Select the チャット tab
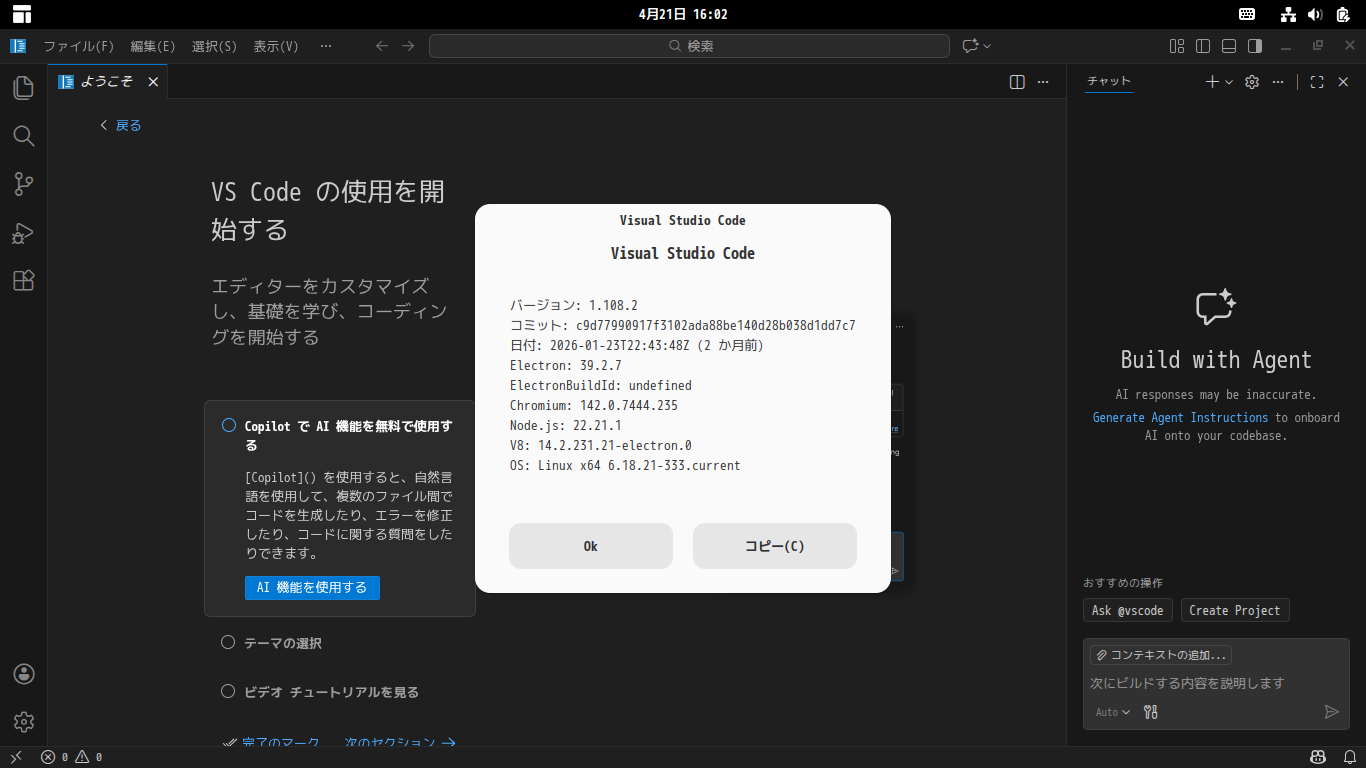Viewport: 1366px width, 768px height. coord(1109,82)
